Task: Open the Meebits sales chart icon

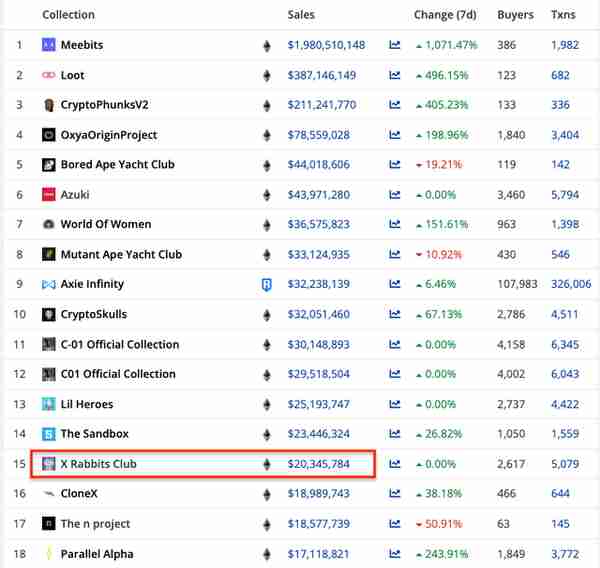Action: pyautogui.click(x=395, y=45)
